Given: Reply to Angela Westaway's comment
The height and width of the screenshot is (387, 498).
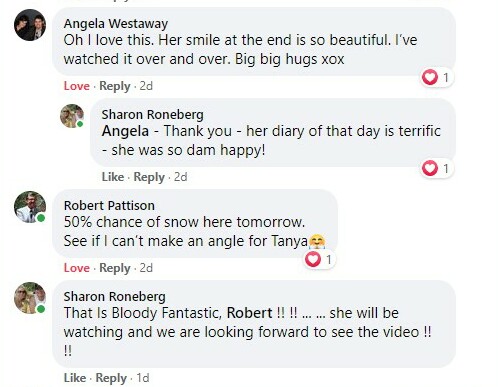Looking at the screenshot, I should click(x=115, y=86).
